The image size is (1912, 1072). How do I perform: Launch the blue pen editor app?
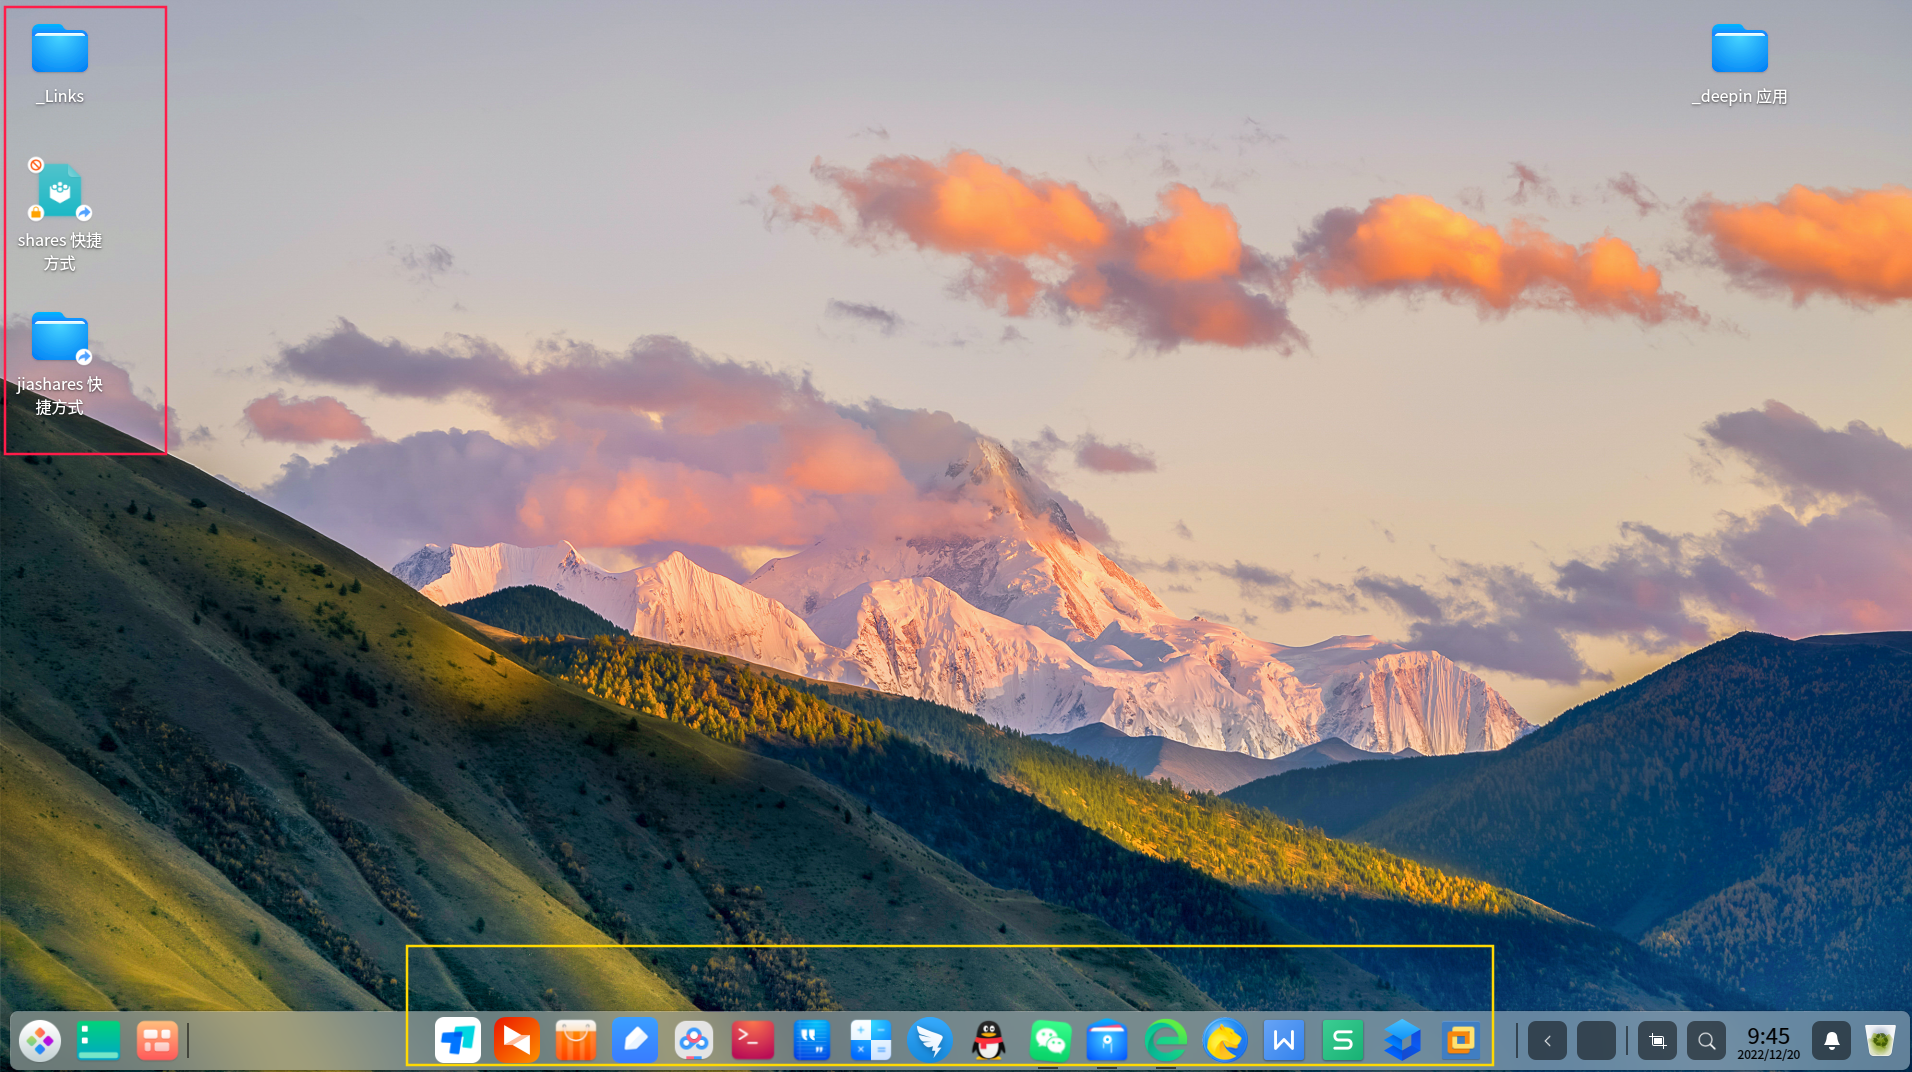click(x=635, y=1041)
